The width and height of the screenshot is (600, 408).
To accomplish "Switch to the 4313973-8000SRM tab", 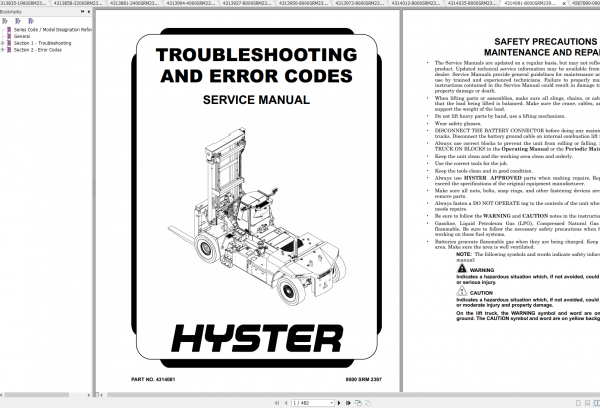I will [x=359, y=3].
